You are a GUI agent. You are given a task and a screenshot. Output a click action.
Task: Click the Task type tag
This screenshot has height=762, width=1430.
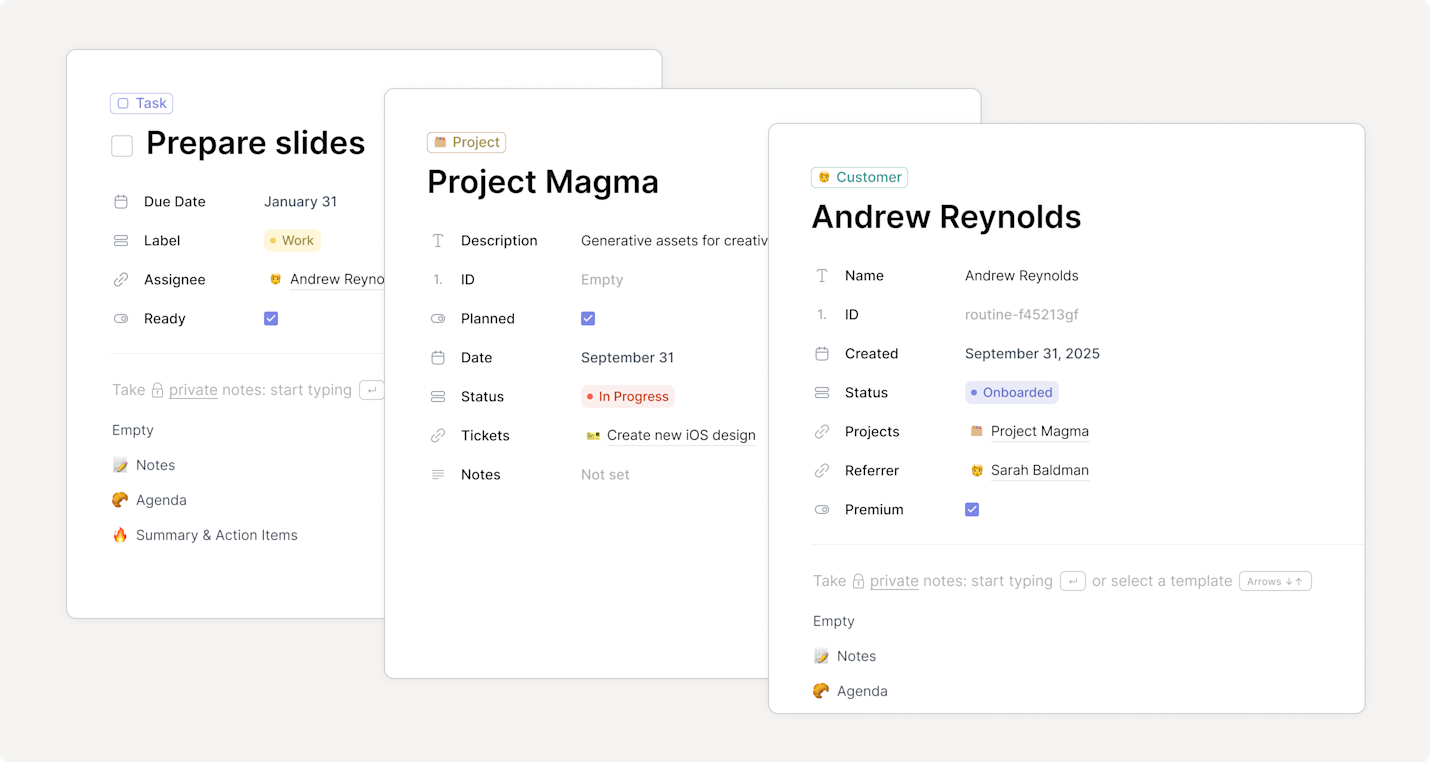point(142,103)
